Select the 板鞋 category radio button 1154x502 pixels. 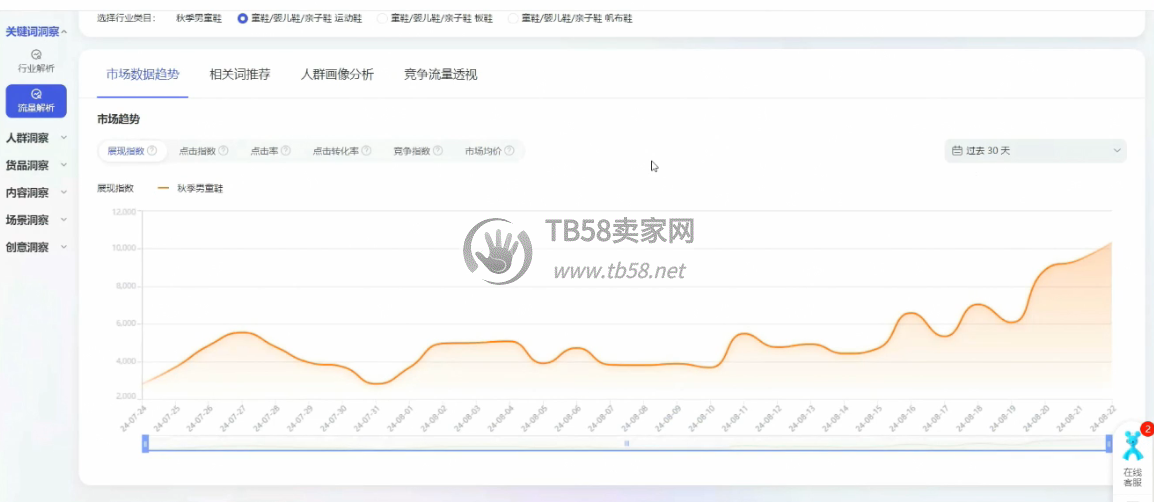382,18
